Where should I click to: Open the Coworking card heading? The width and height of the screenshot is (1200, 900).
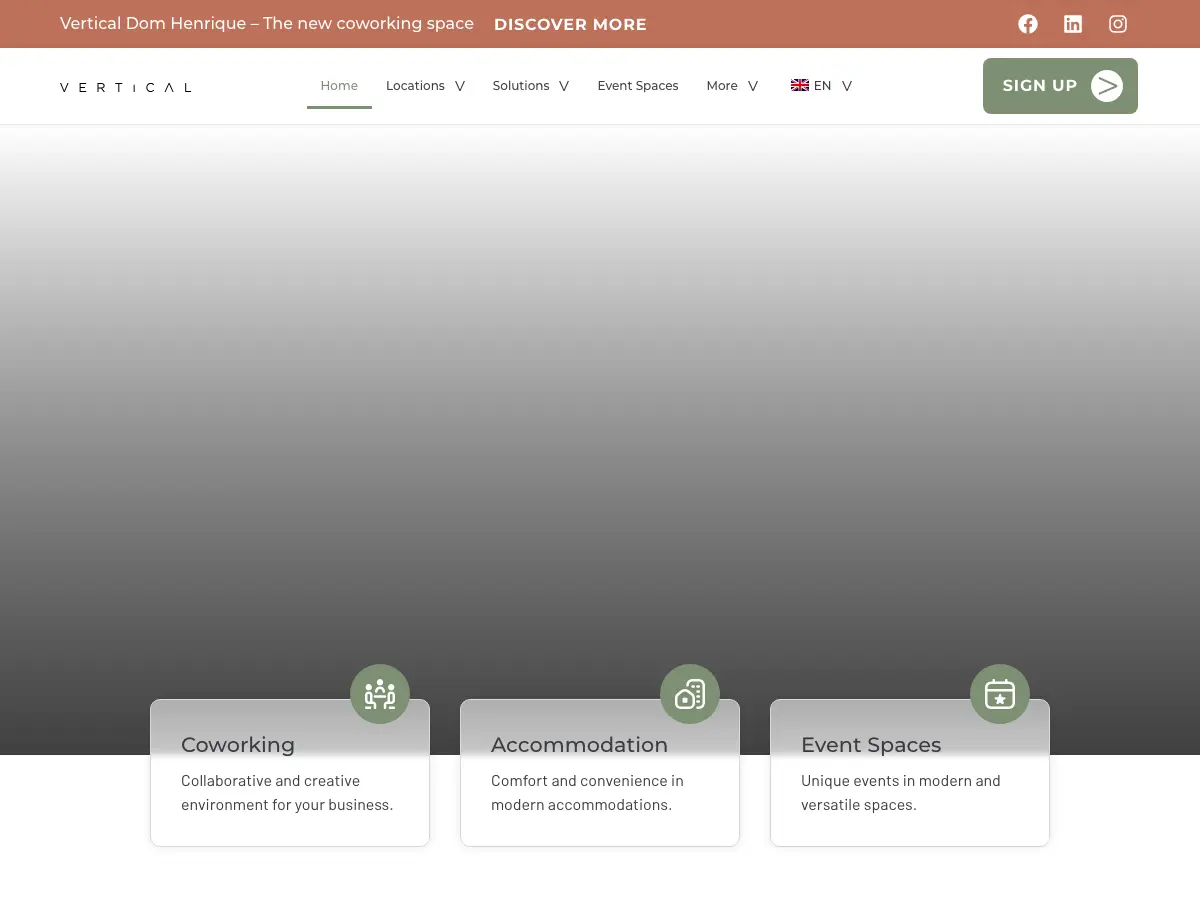[238, 745]
